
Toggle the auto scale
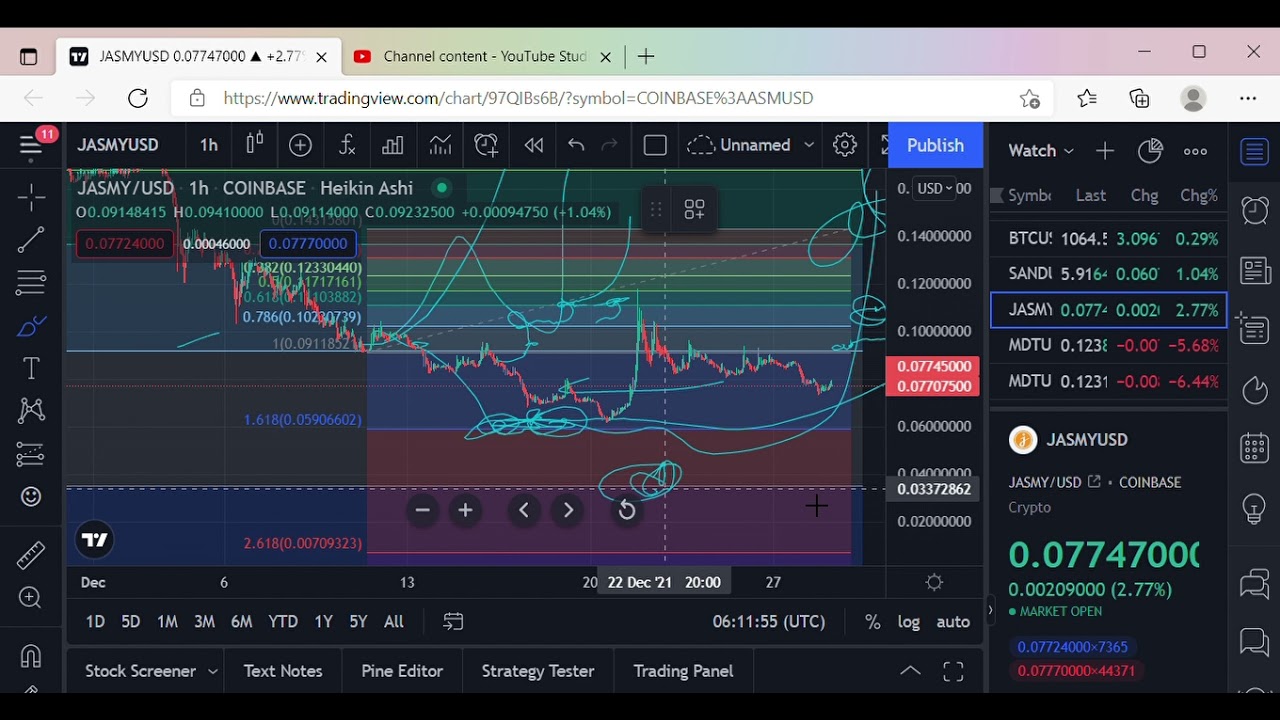(x=953, y=622)
